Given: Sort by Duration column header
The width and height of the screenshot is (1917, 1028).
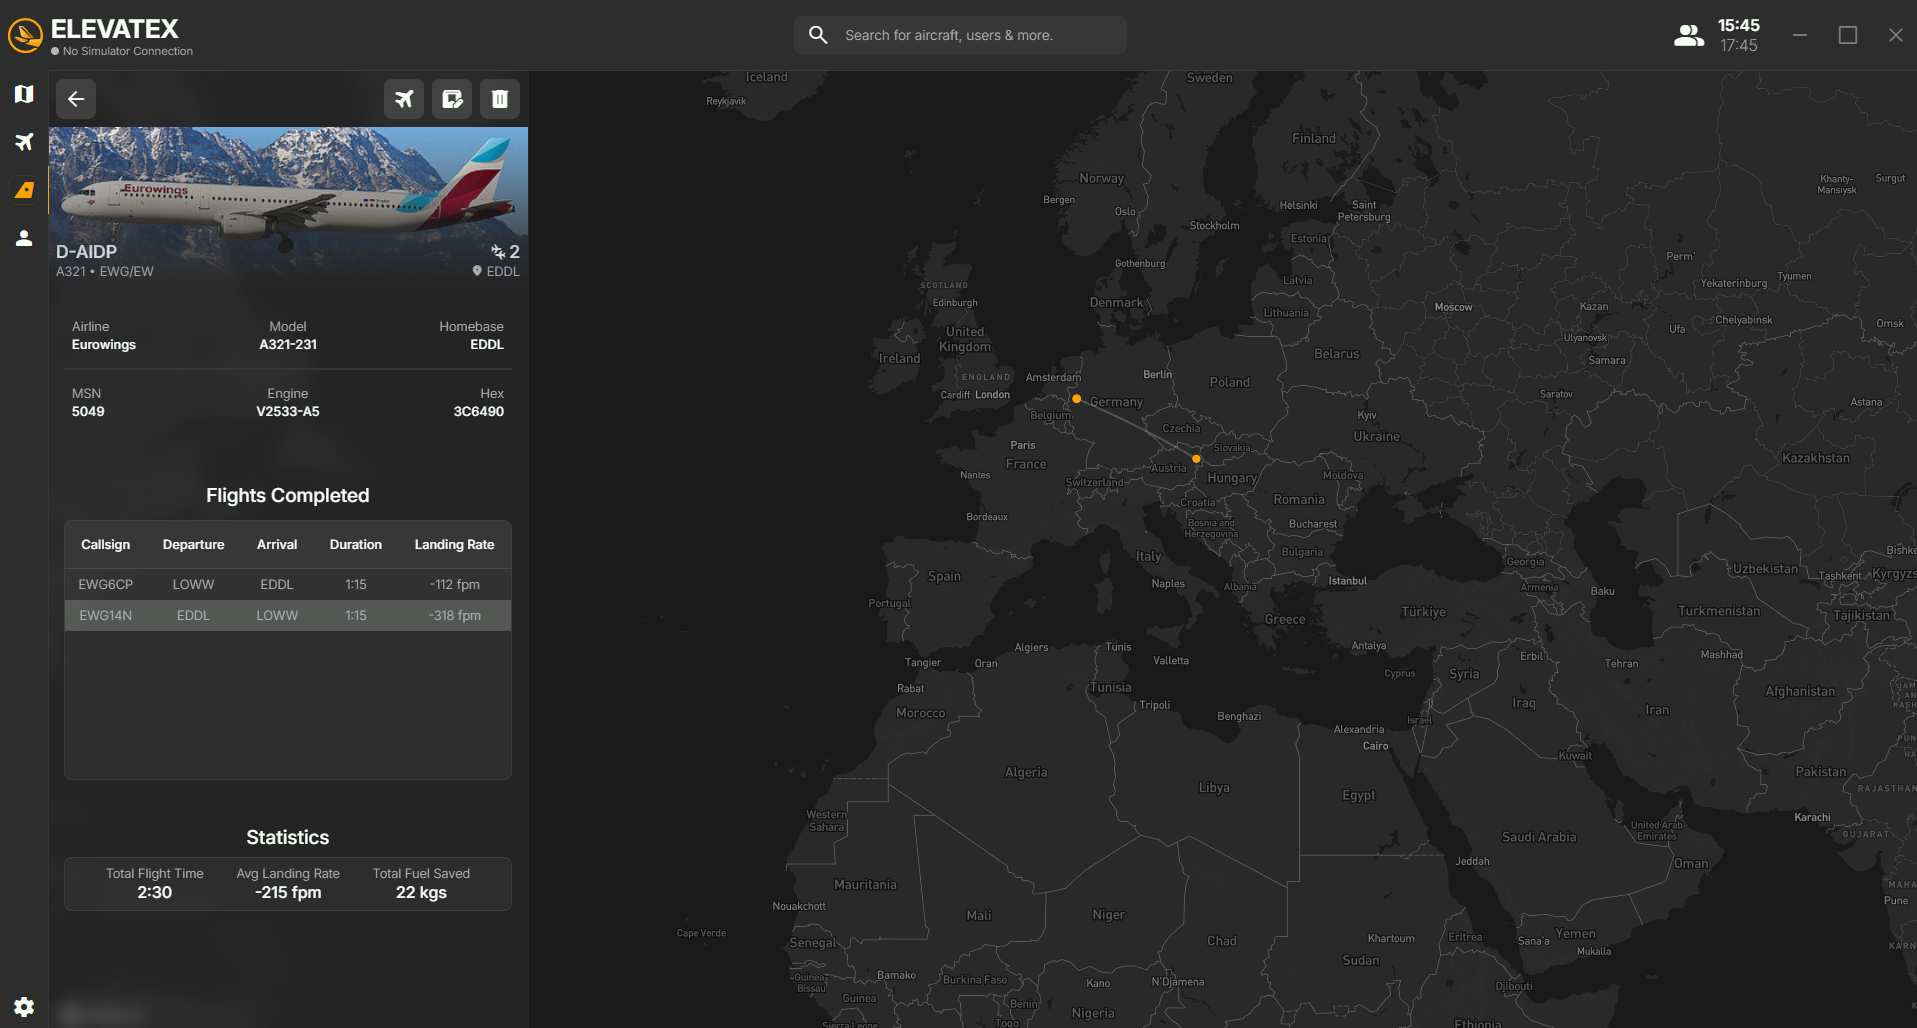Looking at the screenshot, I should pos(356,545).
